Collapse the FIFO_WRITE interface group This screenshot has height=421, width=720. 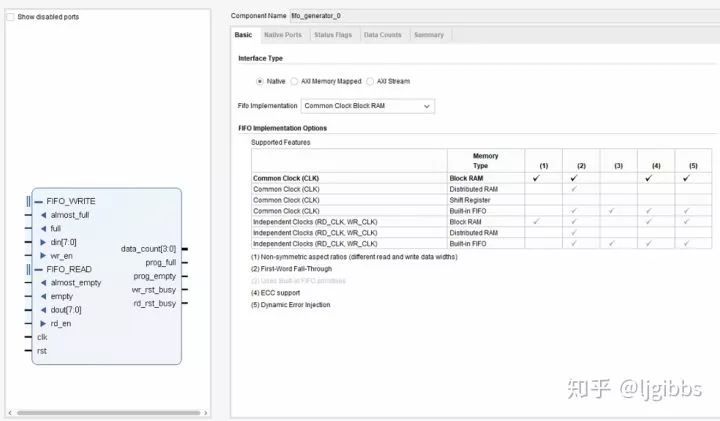tap(39, 200)
